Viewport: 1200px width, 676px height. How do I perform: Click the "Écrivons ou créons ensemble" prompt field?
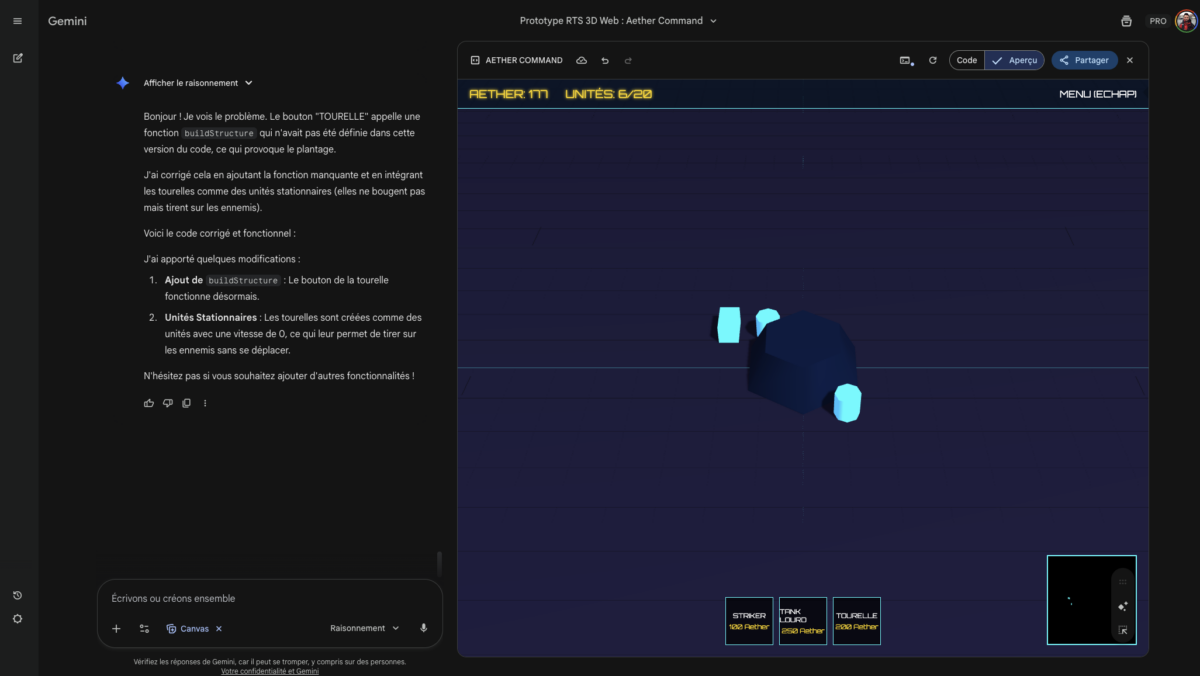click(x=260, y=598)
